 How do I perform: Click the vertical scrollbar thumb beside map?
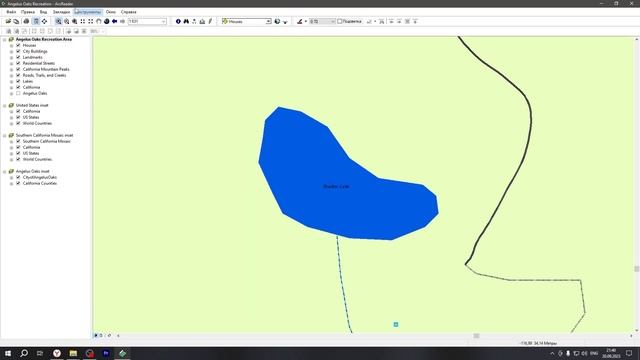click(x=636, y=269)
